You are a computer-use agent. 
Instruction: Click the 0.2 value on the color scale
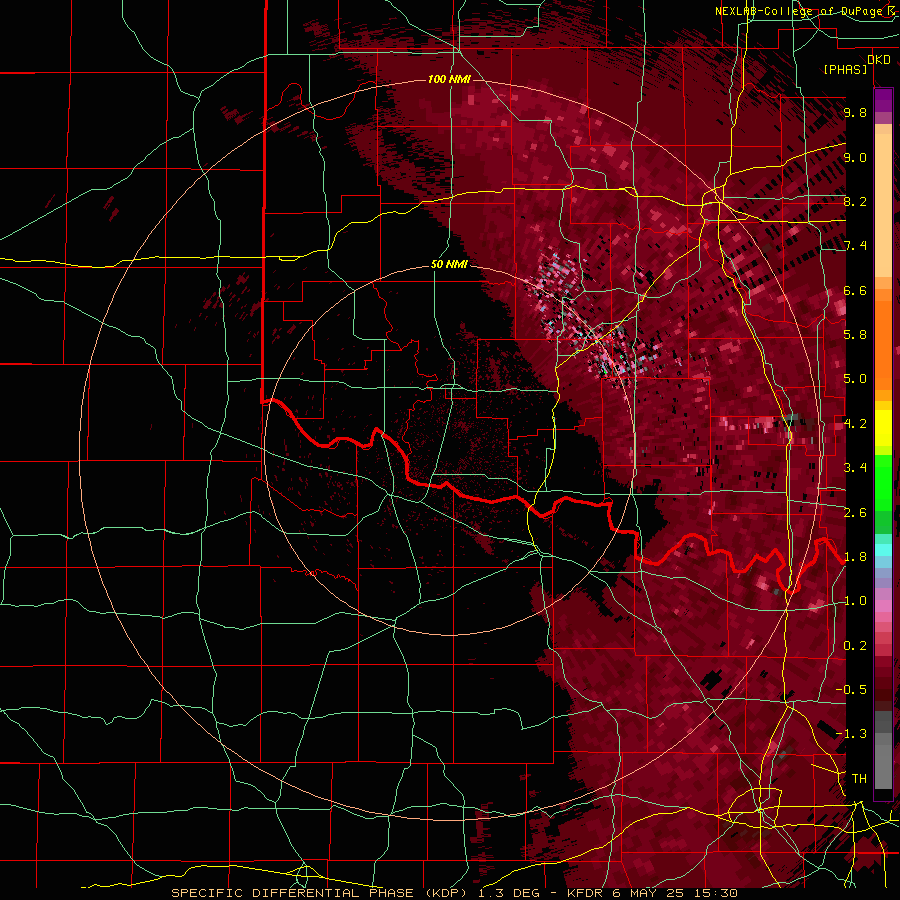(855, 646)
